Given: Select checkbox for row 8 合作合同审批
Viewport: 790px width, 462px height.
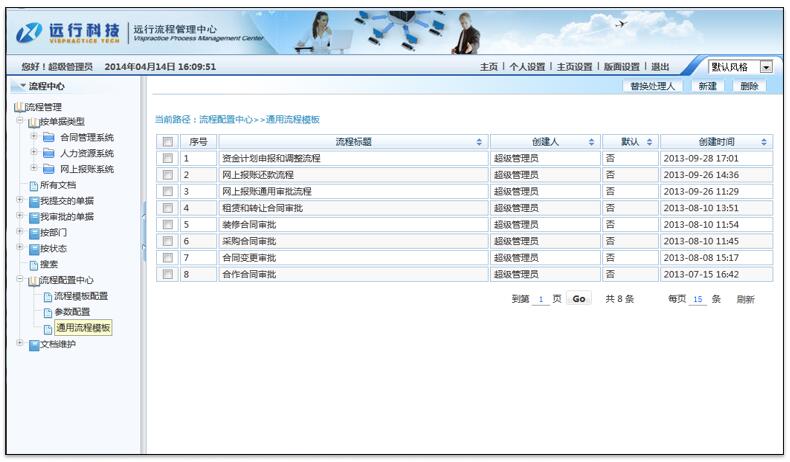Looking at the screenshot, I should pos(168,274).
